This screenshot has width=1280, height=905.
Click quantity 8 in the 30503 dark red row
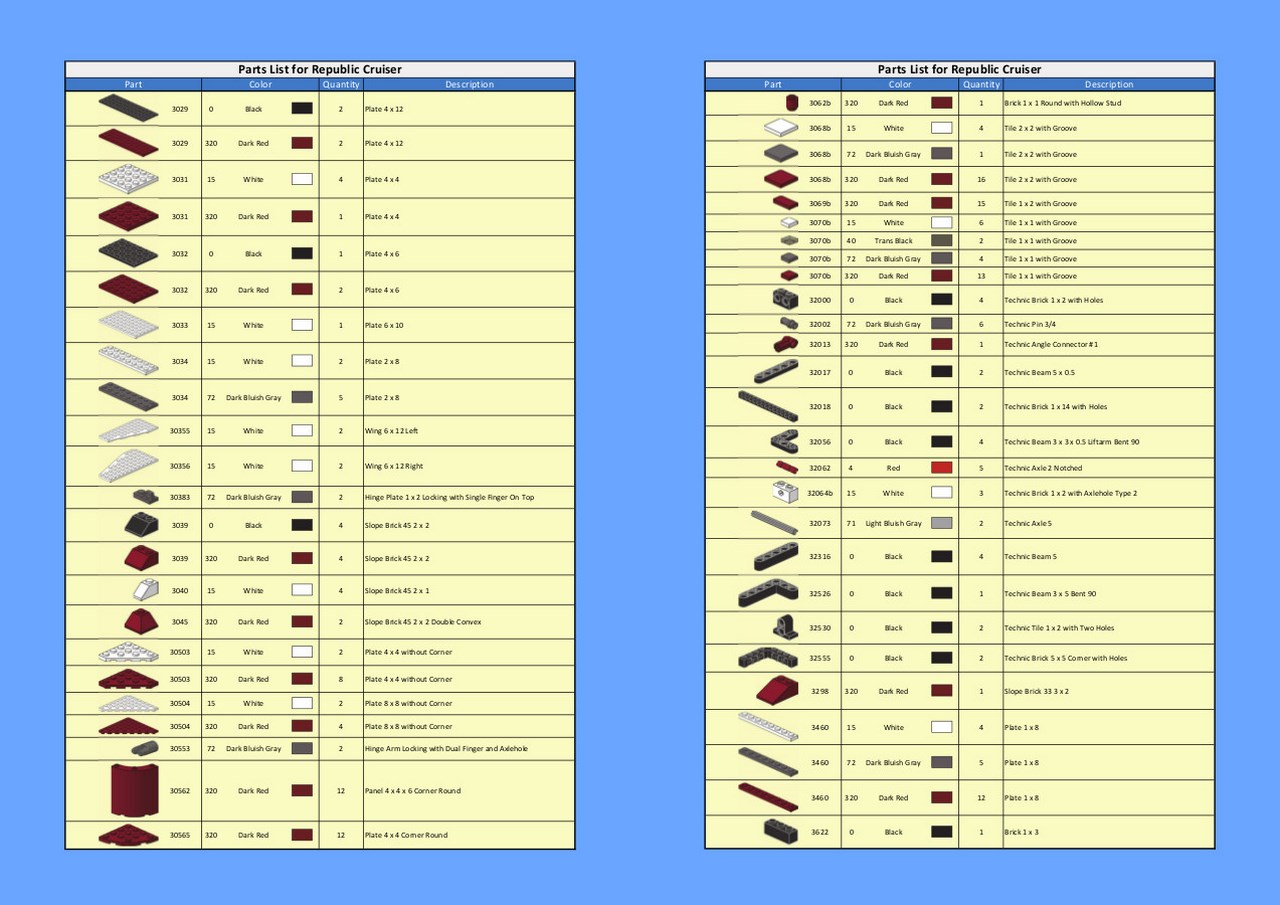[341, 679]
